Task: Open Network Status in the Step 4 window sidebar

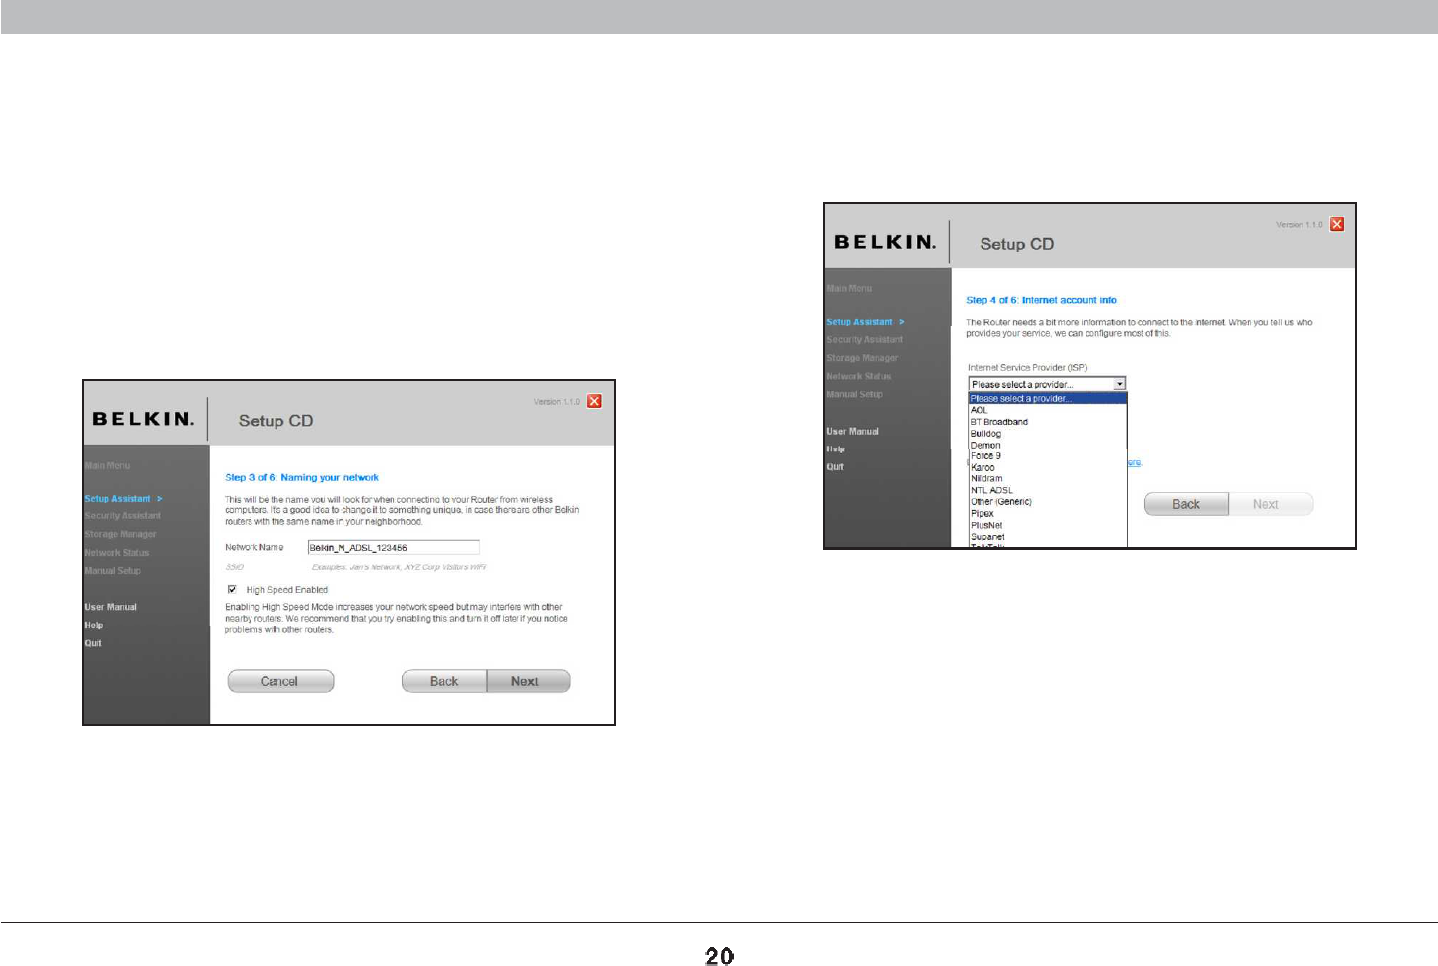Action: click(x=858, y=376)
